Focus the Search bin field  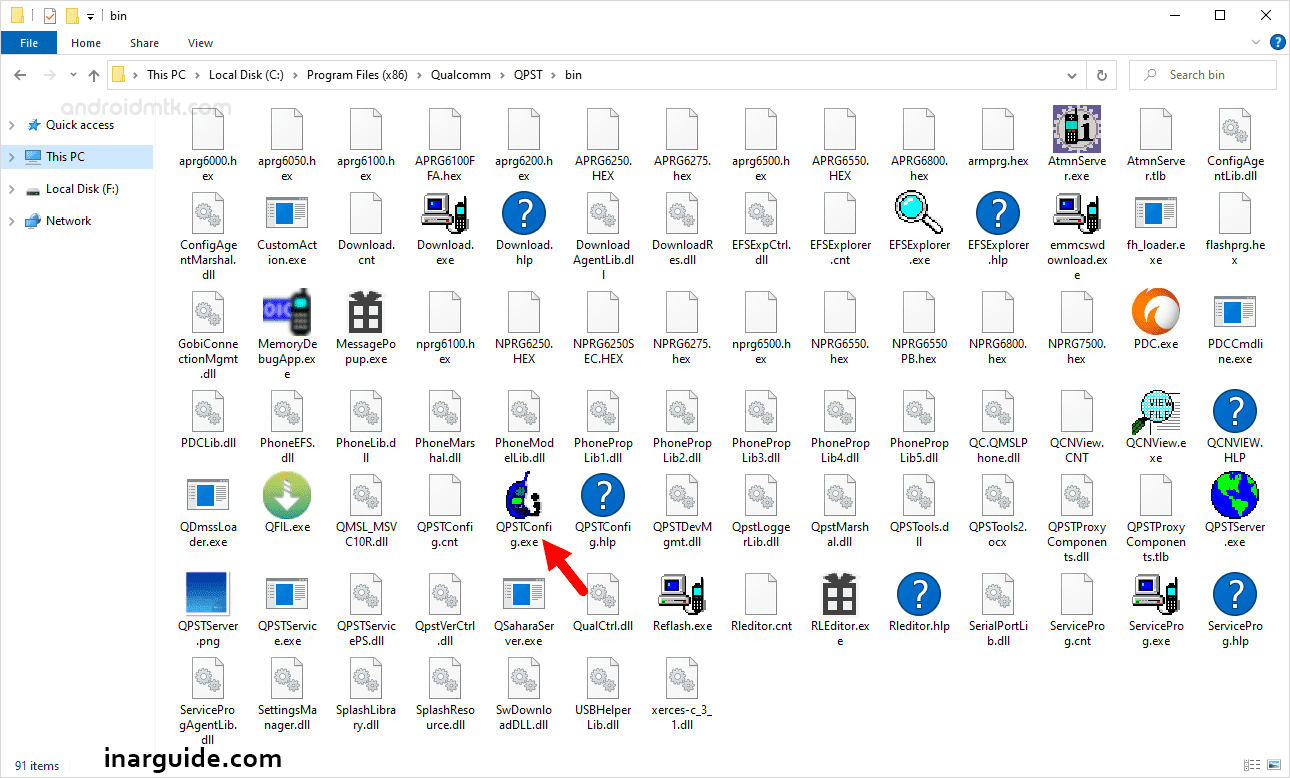pyautogui.click(x=1203, y=75)
